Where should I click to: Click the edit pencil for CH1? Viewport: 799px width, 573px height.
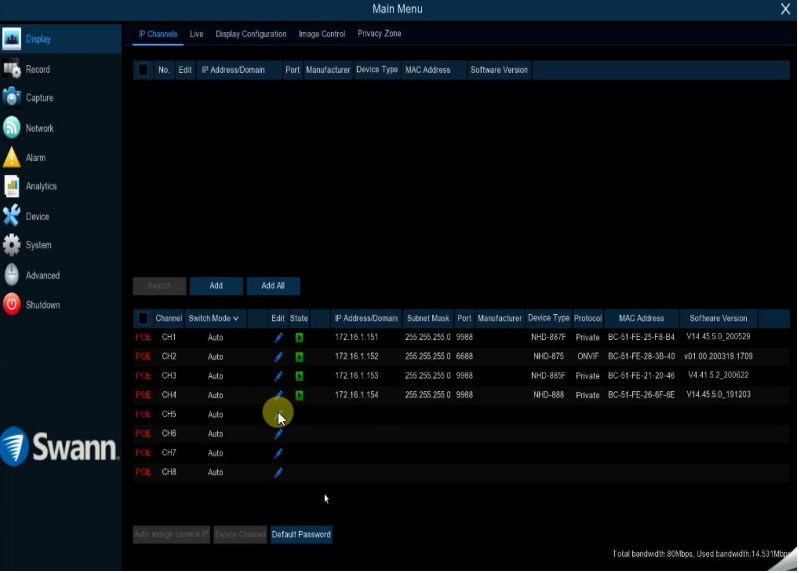(279, 338)
